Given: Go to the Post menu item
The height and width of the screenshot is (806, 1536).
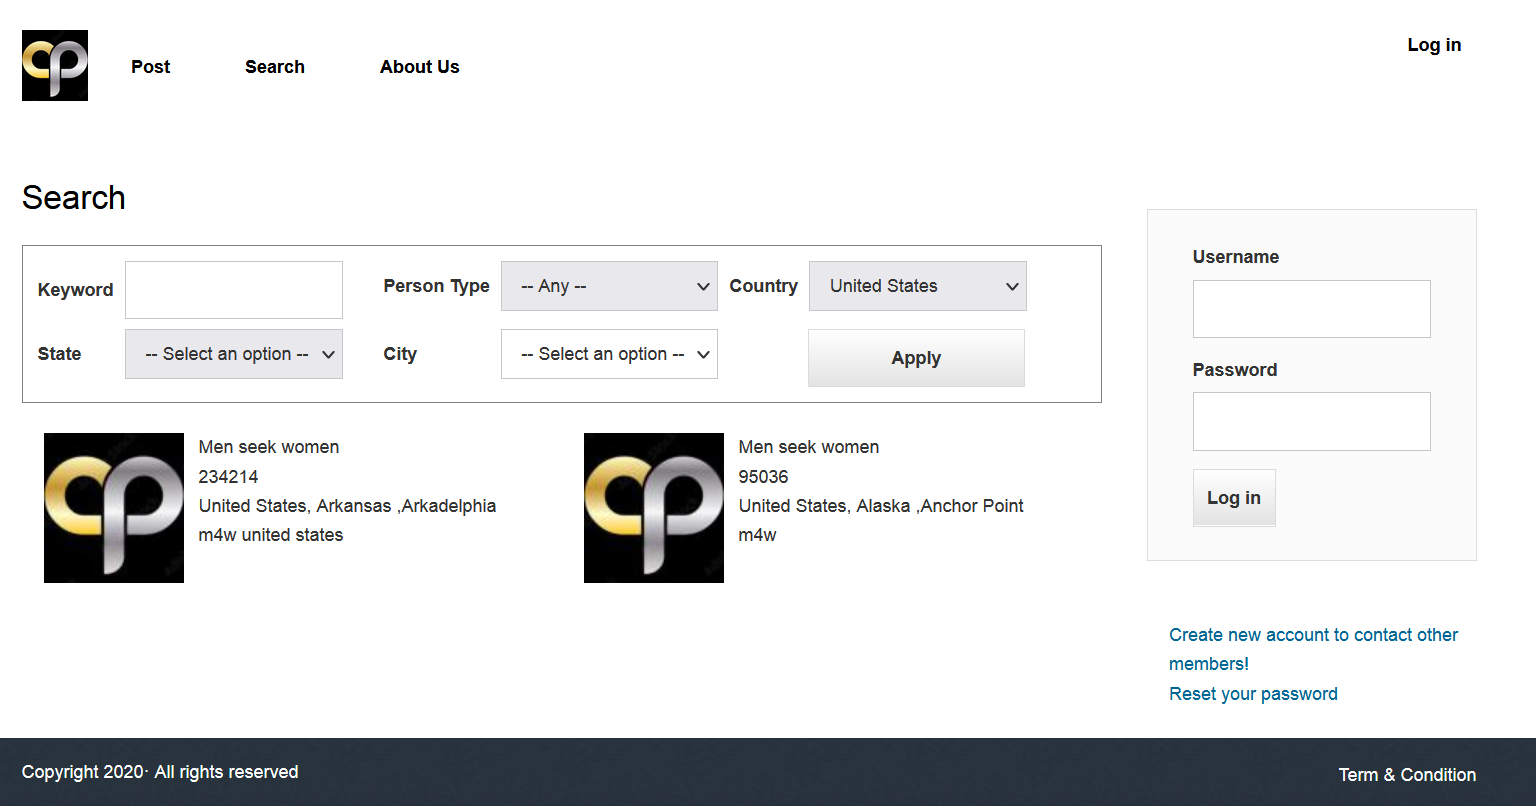Looking at the screenshot, I should 151,67.
